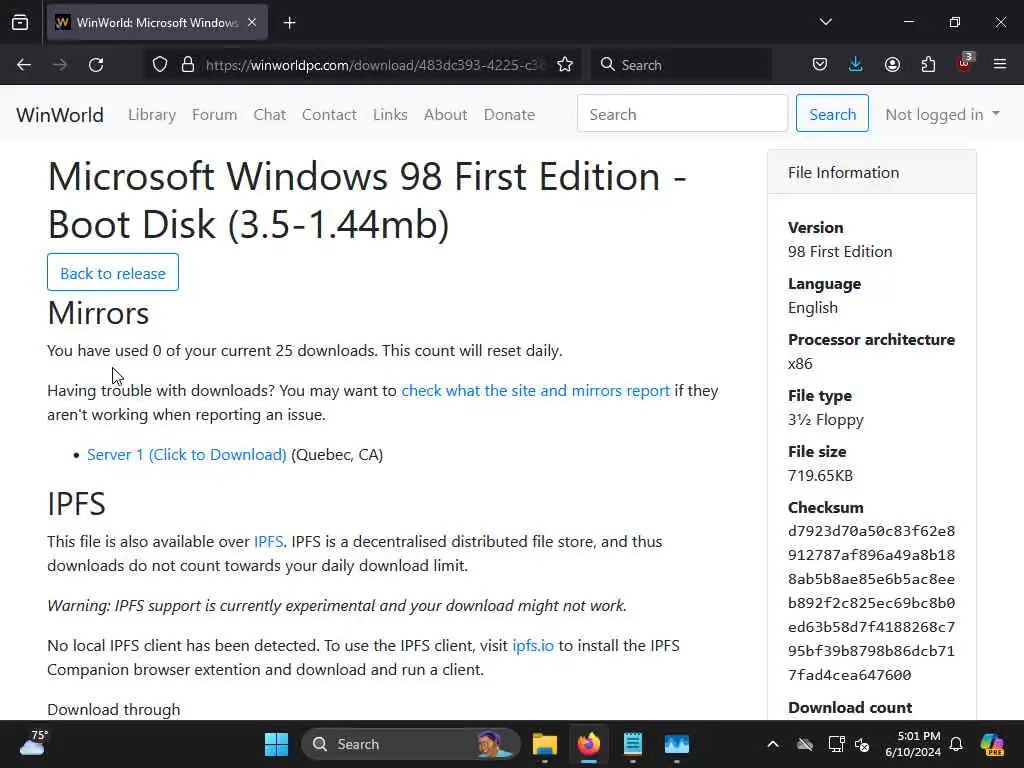Open the tracking protection shield icon
1024x768 pixels.
click(160, 65)
